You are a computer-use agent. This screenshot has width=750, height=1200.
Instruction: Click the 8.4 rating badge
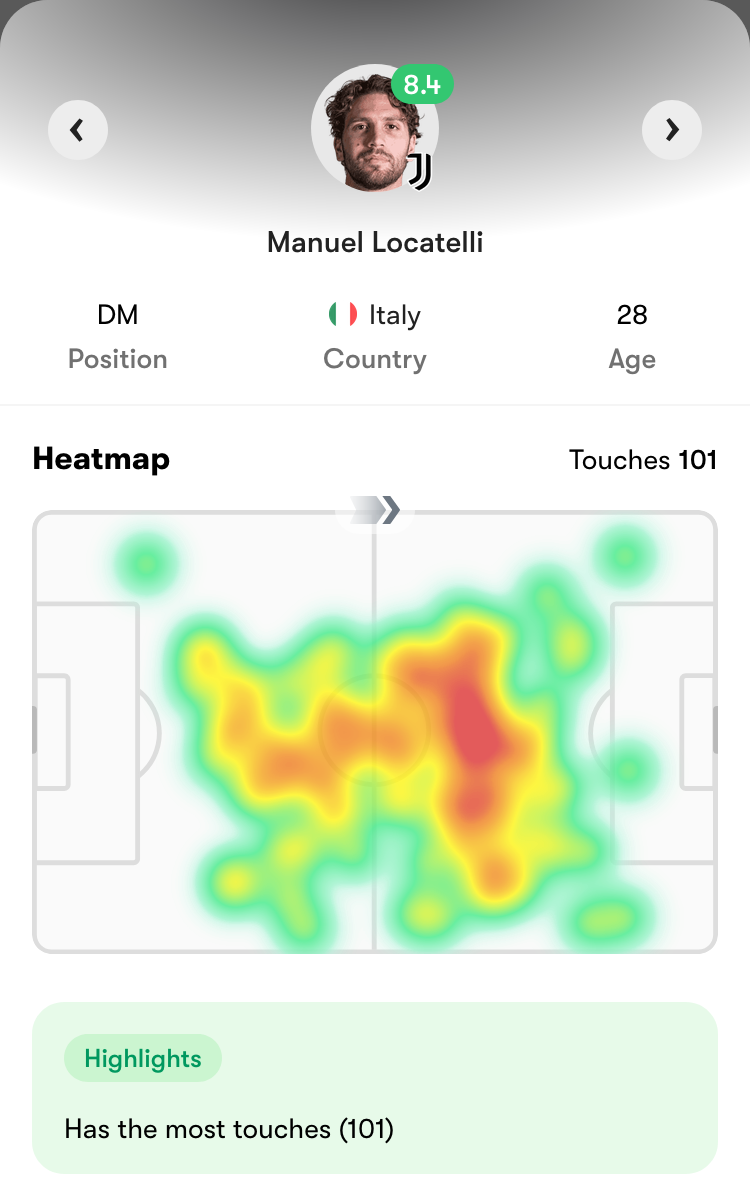tap(422, 84)
